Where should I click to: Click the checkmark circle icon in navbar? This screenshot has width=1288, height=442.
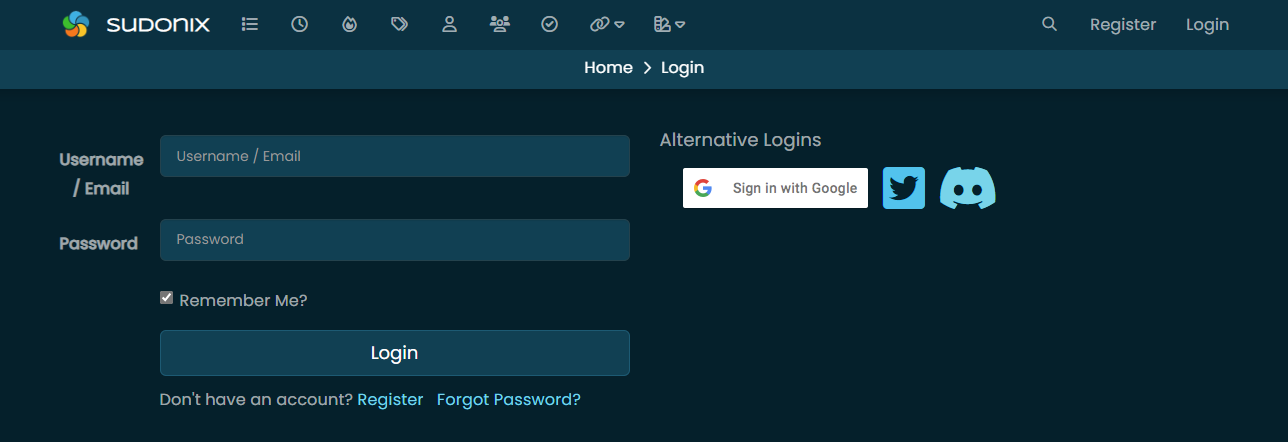click(549, 24)
